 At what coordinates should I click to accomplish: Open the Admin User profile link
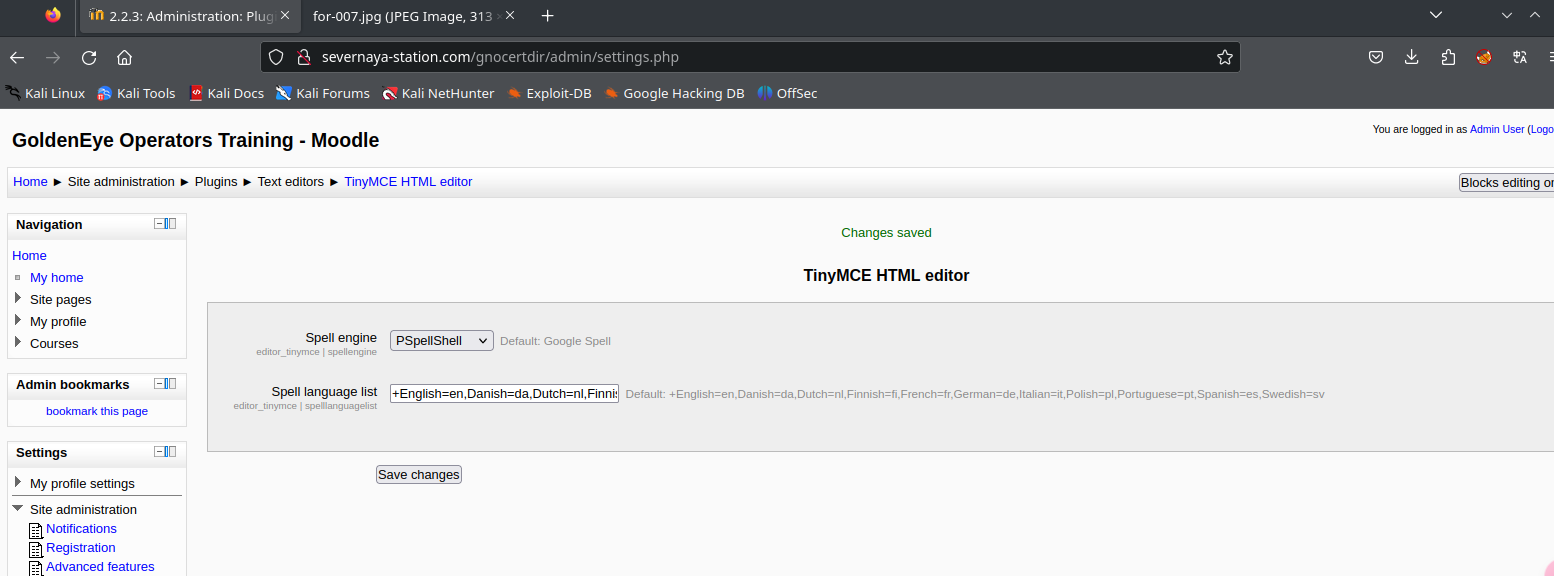pyautogui.click(x=1497, y=129)
